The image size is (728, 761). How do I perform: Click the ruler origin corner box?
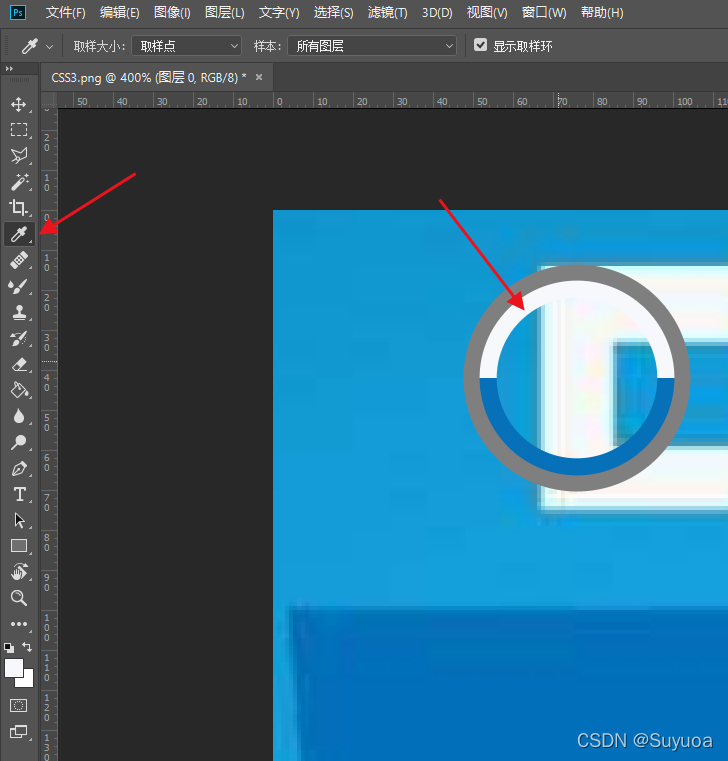click(49, 100)
